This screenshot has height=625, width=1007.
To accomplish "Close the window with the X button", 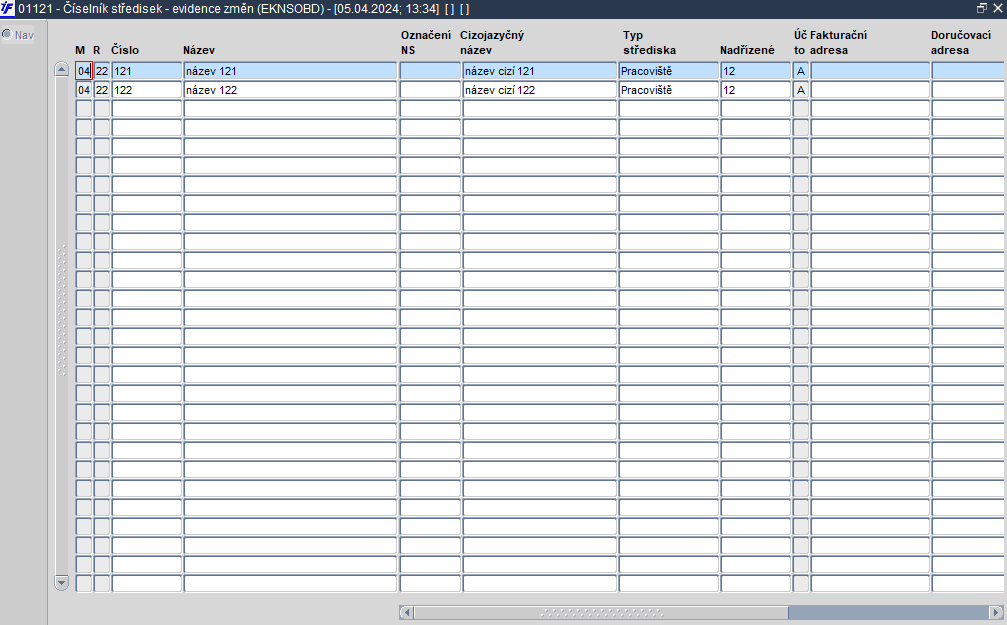I will pyautogui.click(x=997, y=8).
